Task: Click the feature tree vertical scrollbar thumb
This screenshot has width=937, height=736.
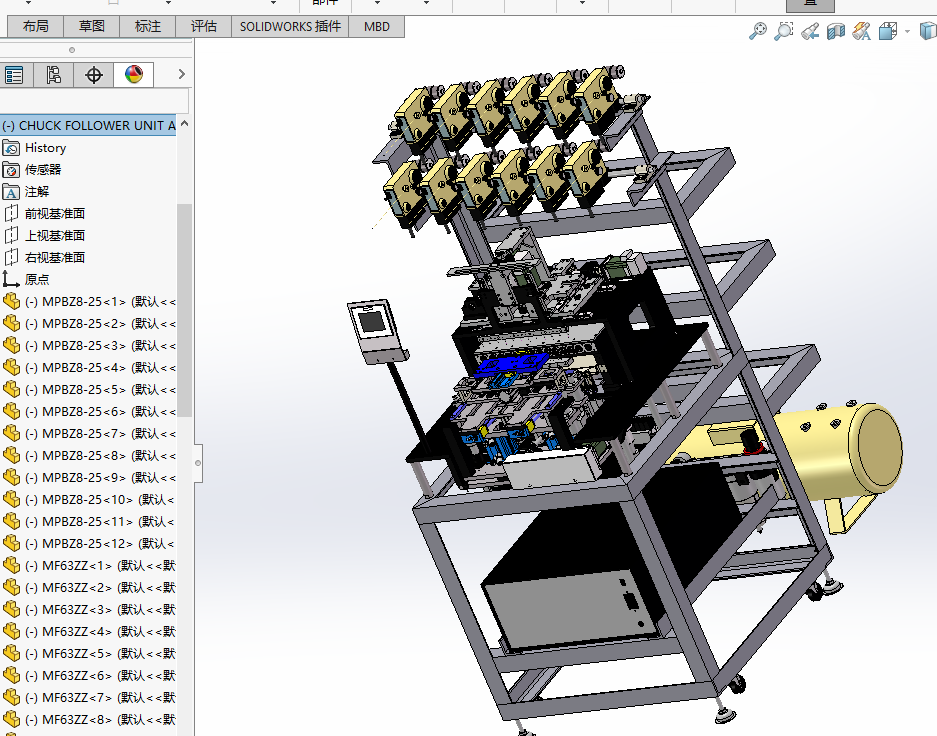Action: click(x=185, y=309)
